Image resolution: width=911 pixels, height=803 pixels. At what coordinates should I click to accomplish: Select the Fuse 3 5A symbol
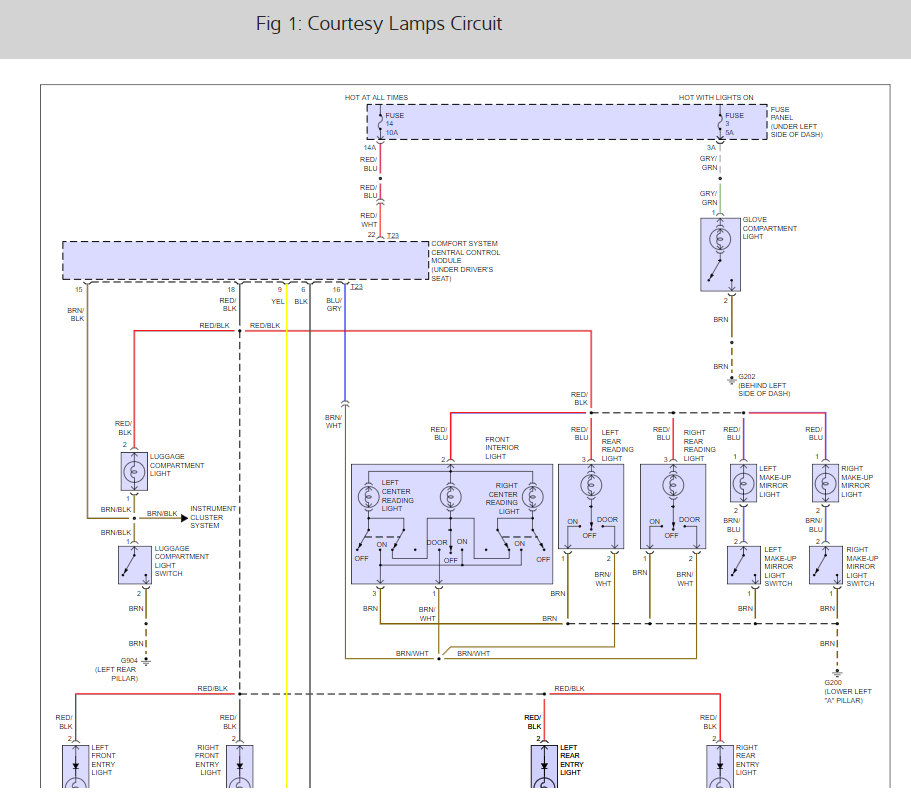pyautogui.click(x=720, y=123)
